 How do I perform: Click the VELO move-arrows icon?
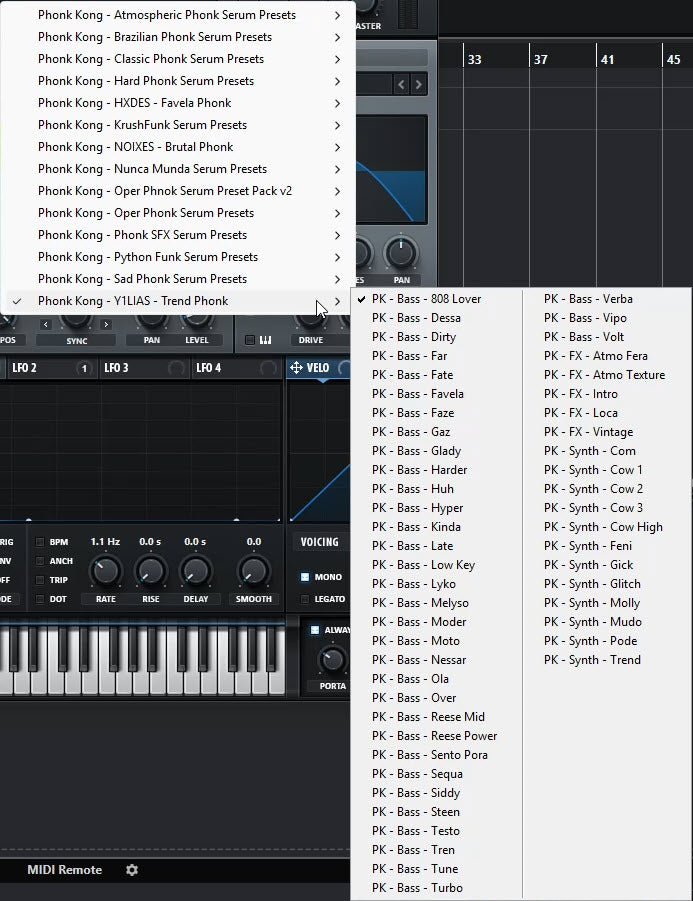(x=296, y=368)
